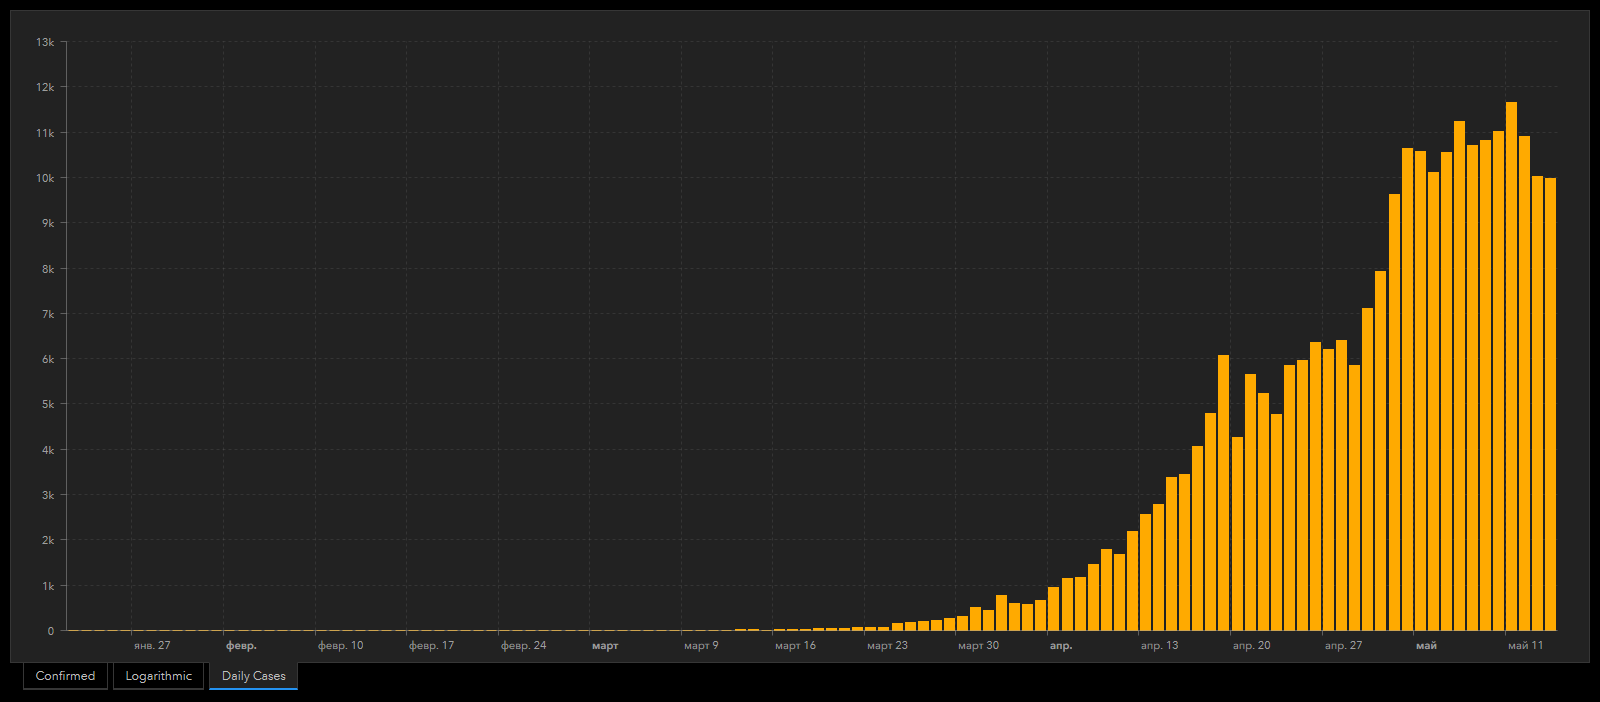Click the 'май' x-axis month label

(x=1426, y=646)
